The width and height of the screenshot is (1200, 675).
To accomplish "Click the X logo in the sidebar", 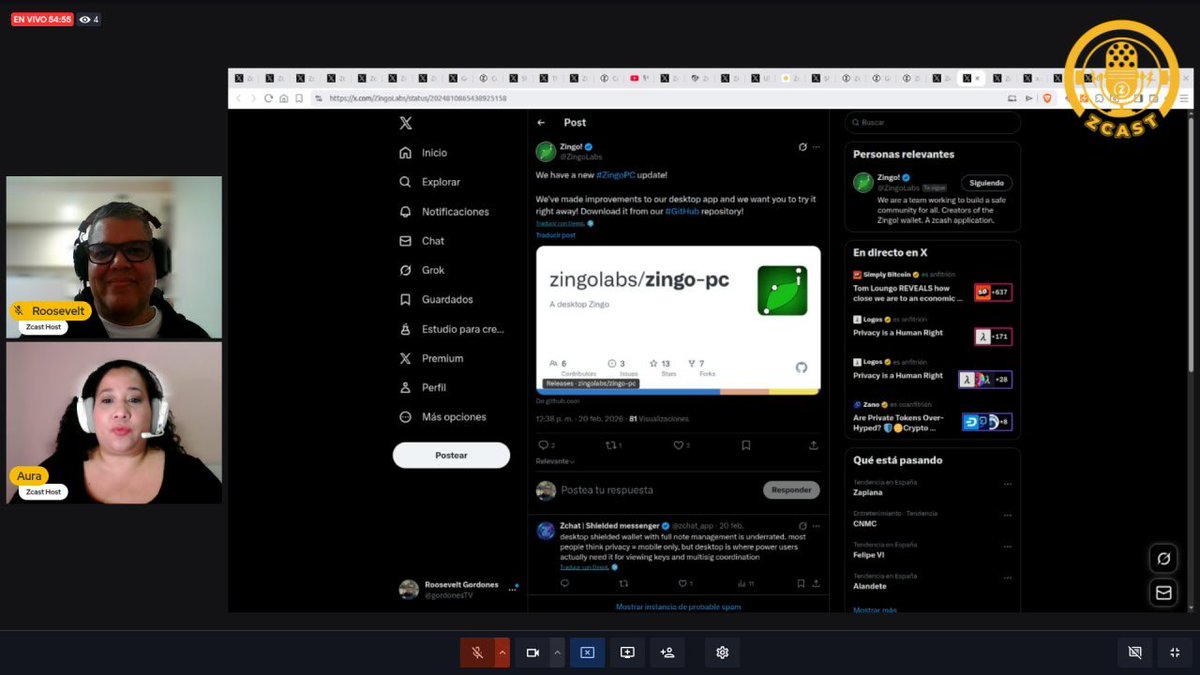I will click(x=405, y=124).
